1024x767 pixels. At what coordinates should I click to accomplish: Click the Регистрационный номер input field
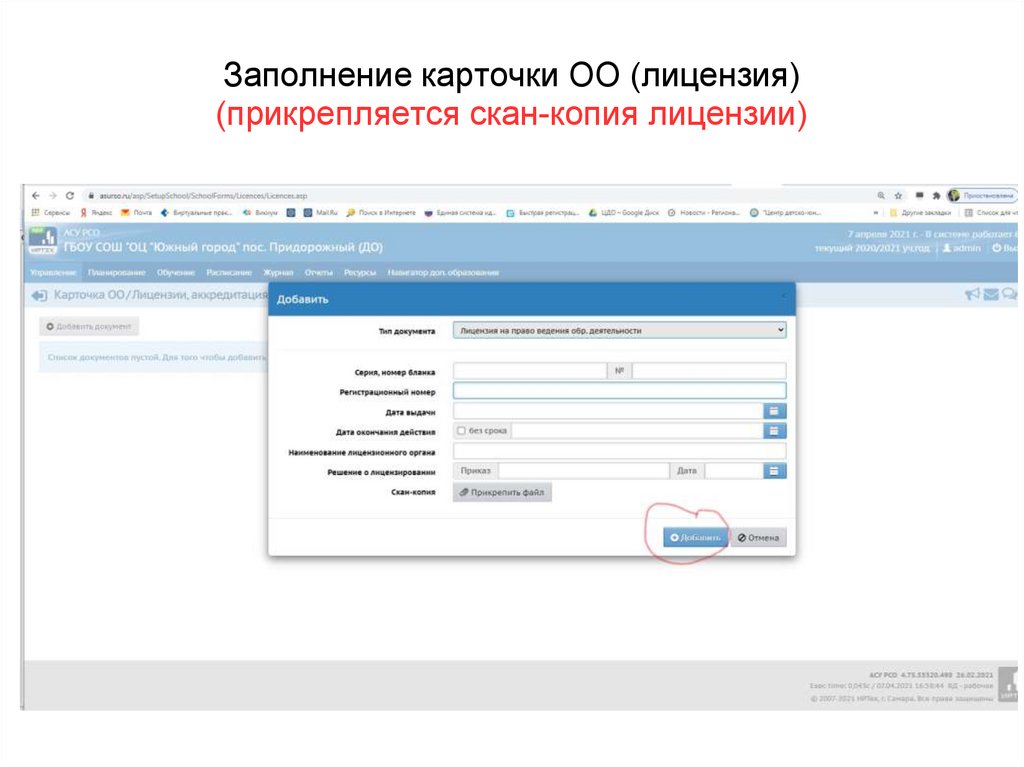620,392
